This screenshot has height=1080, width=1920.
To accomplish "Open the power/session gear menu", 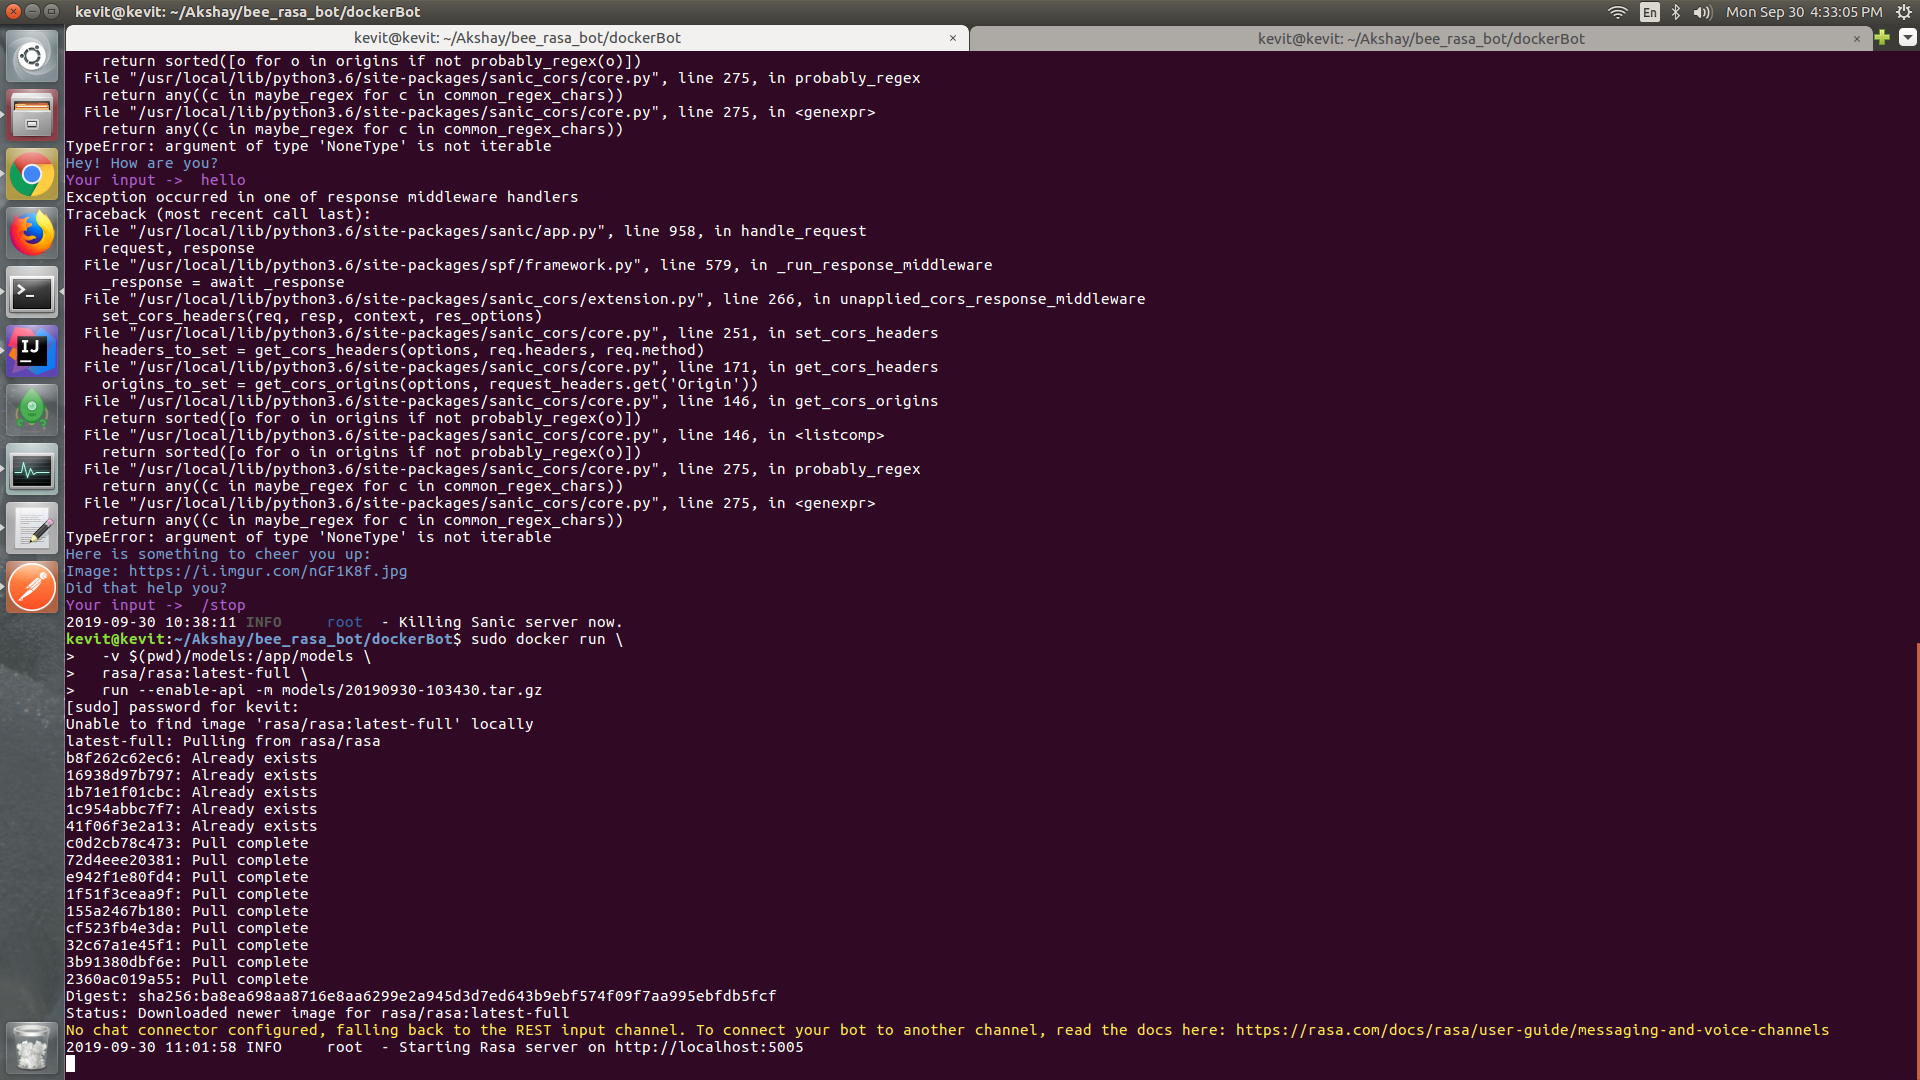I will (1903, 12).
